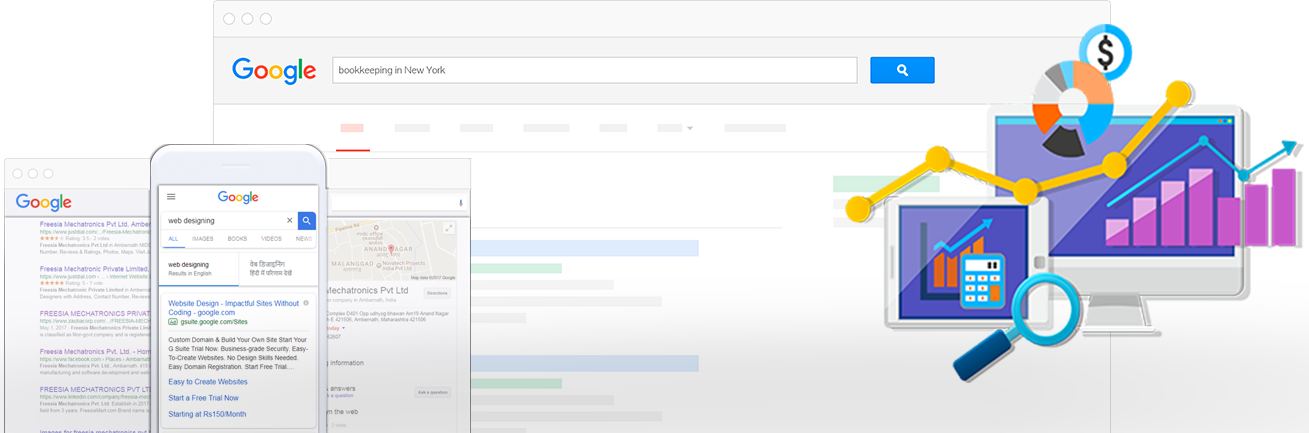Click the ad info icon beside Website Design title
This screenshot has width=1309, height=433.
(306, 302)
